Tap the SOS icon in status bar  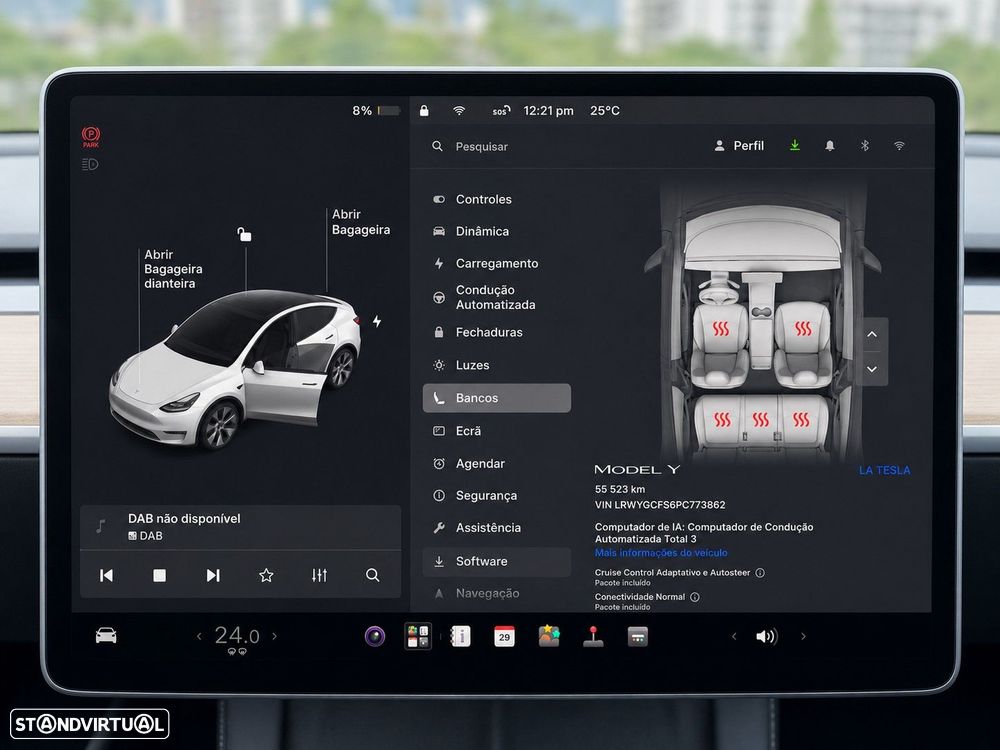(501, 111)
